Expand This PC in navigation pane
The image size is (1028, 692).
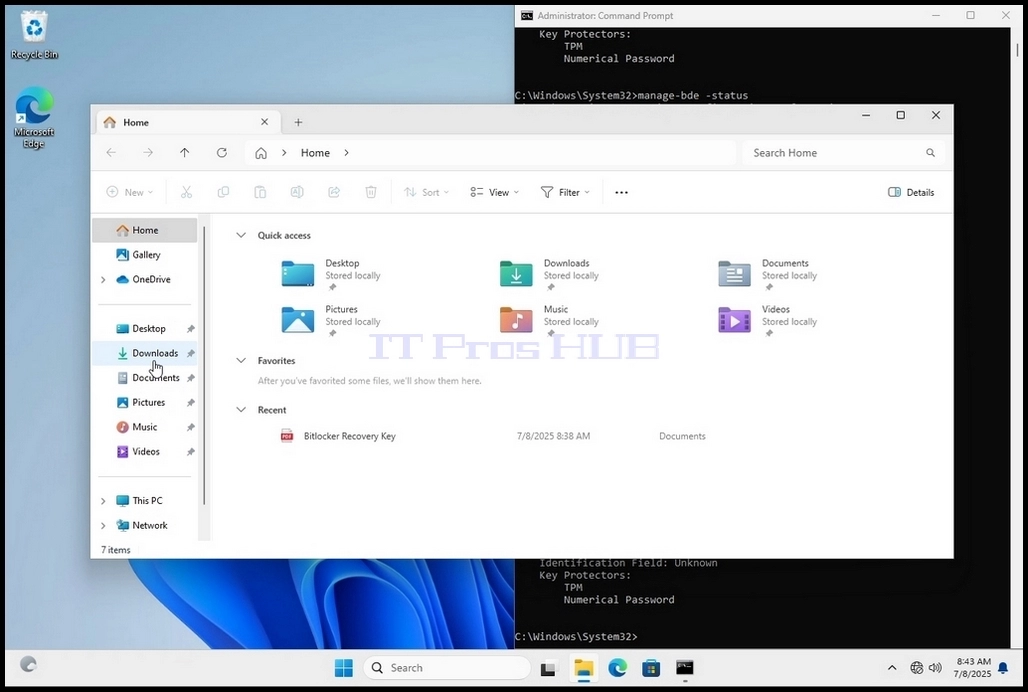pos(103,501)
